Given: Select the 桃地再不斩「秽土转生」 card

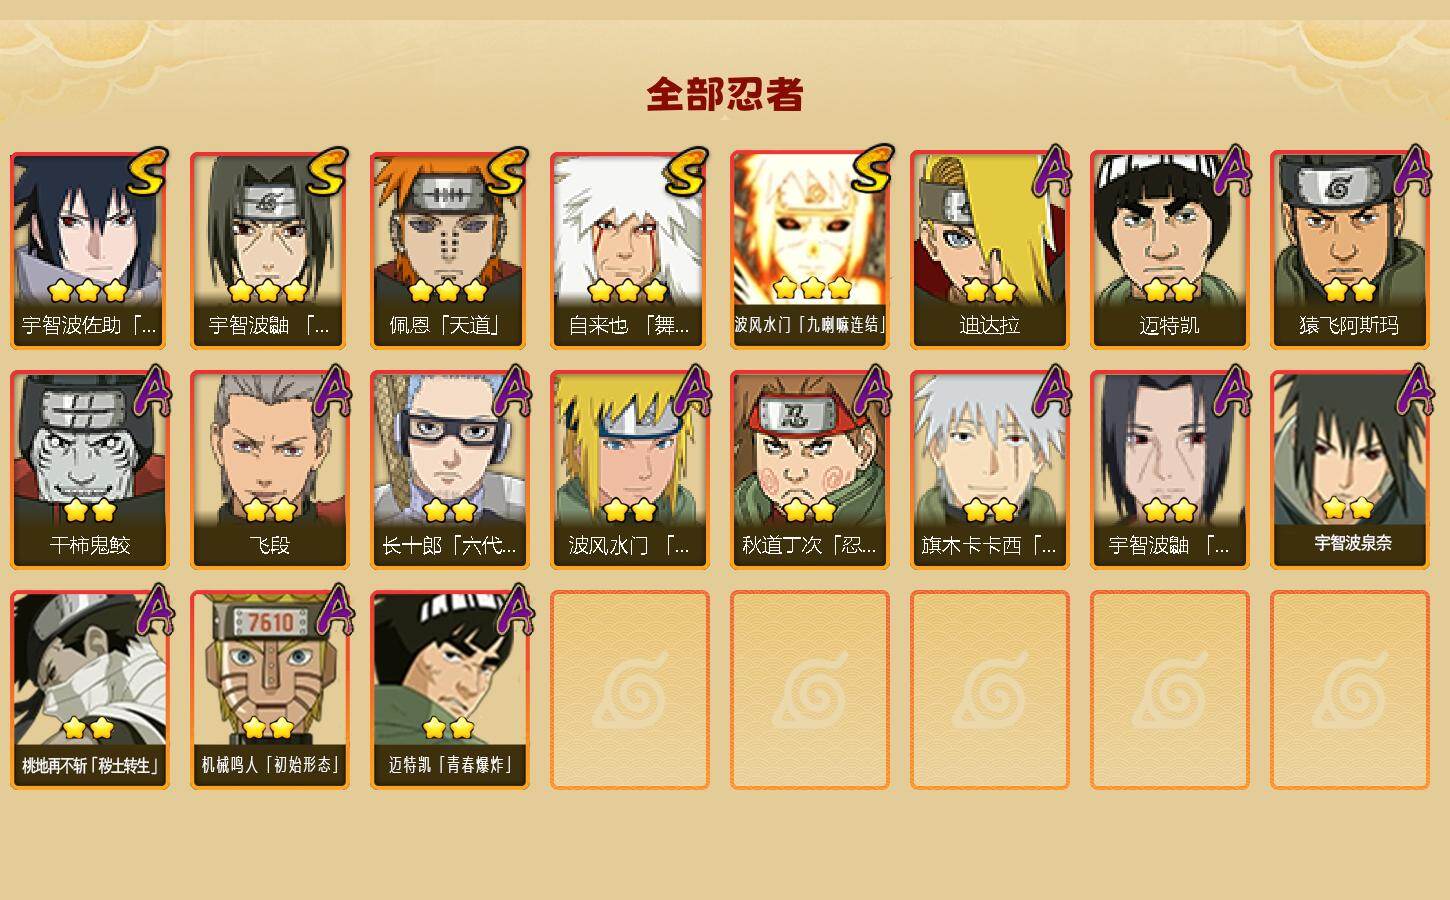Looking at the screenshot, I should click(90, 690).
